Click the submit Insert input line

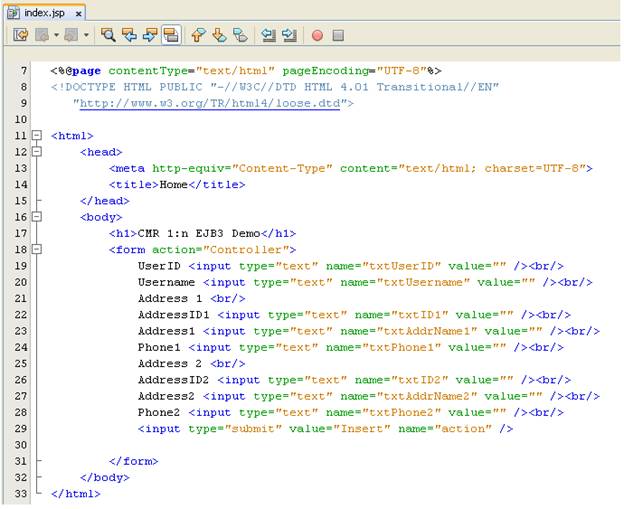325,429
